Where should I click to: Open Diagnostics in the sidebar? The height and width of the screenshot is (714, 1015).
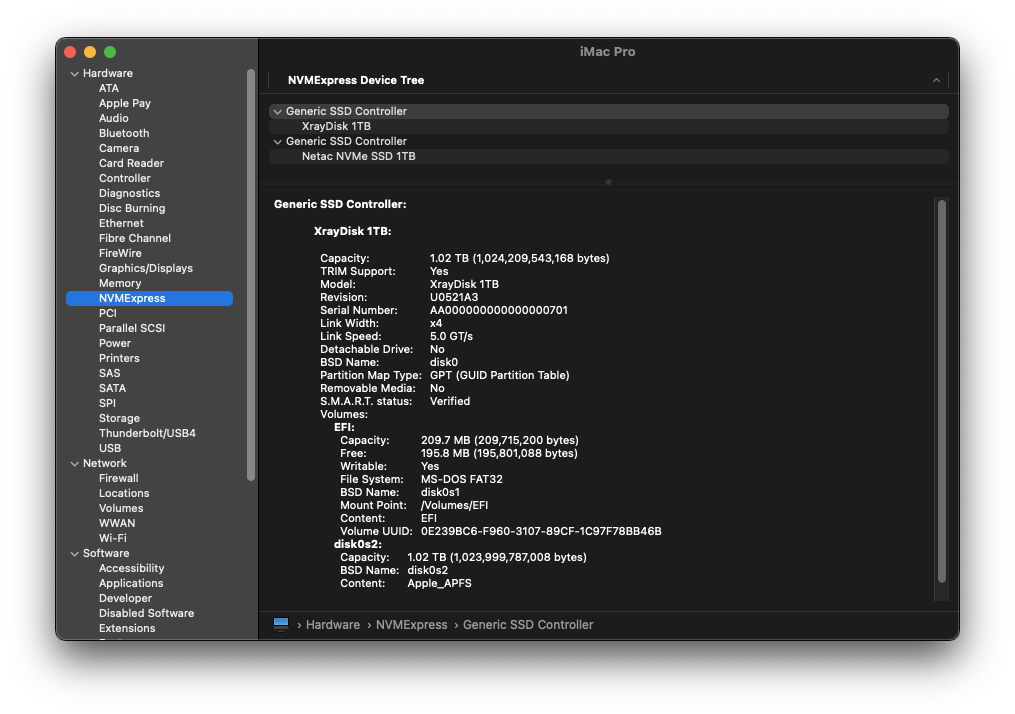coord(129,193)
